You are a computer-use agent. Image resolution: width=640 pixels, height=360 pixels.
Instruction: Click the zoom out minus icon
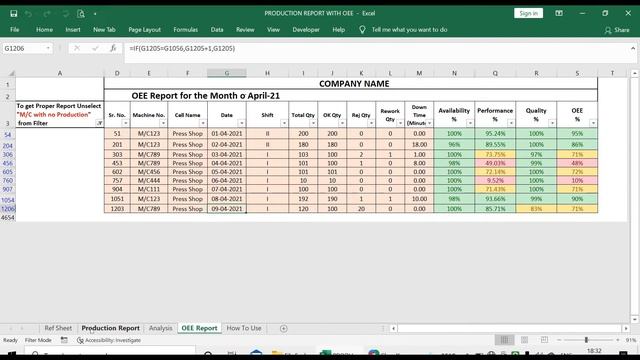pos(559,340)
